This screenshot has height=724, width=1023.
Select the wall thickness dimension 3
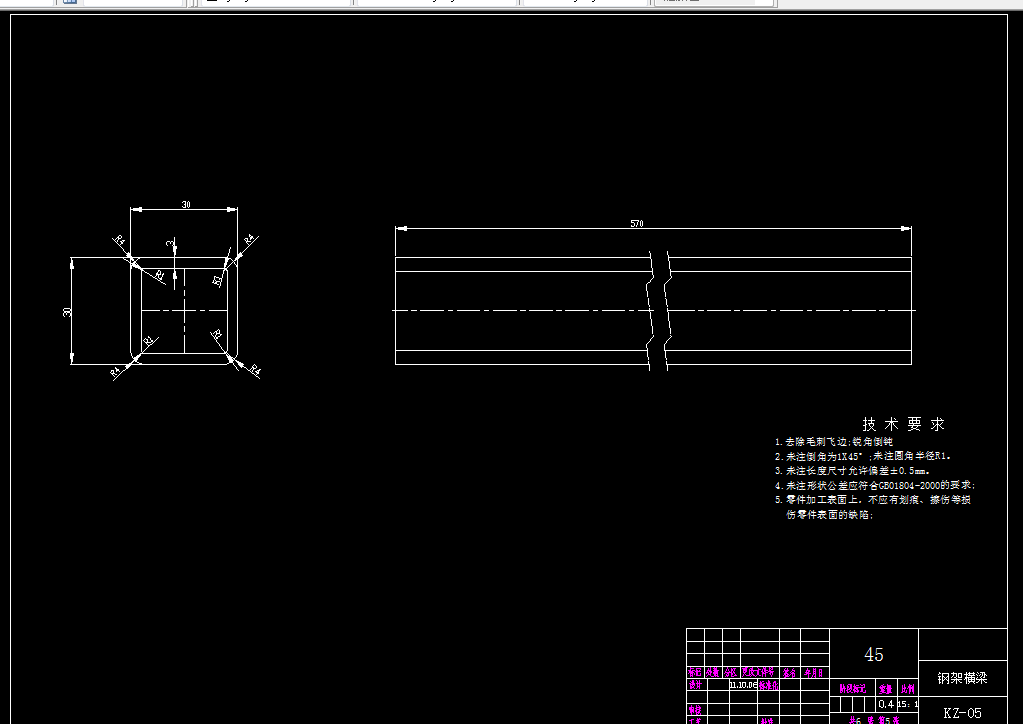pos(170,243)
